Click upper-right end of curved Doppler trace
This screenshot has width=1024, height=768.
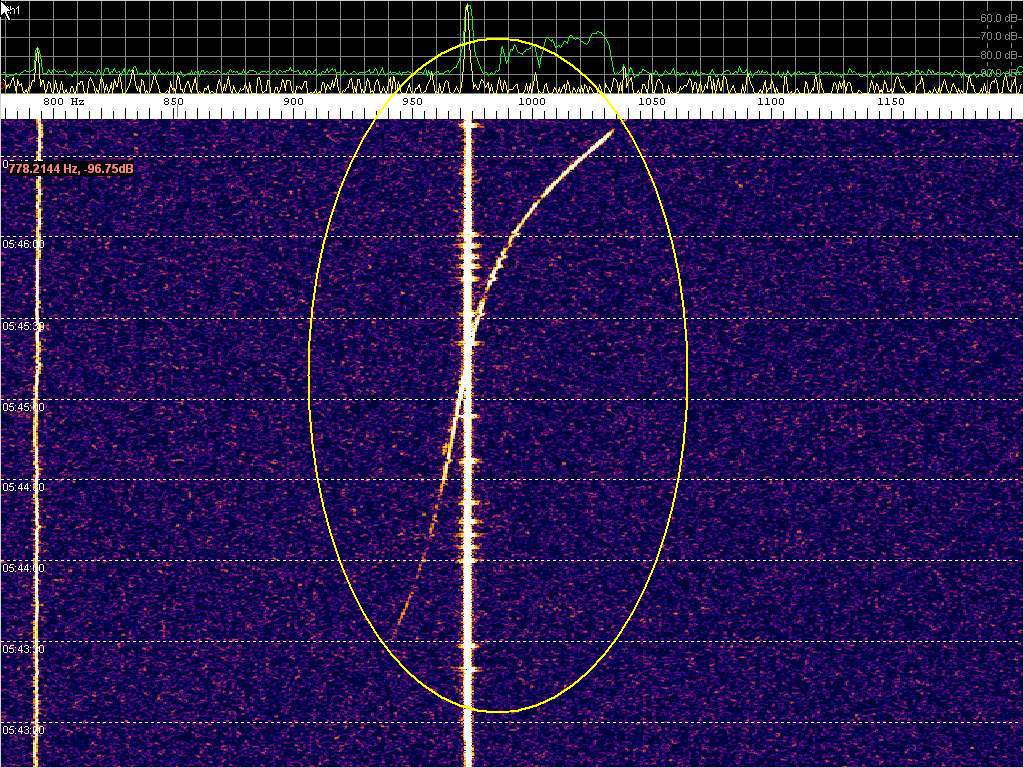pos(612,131)
